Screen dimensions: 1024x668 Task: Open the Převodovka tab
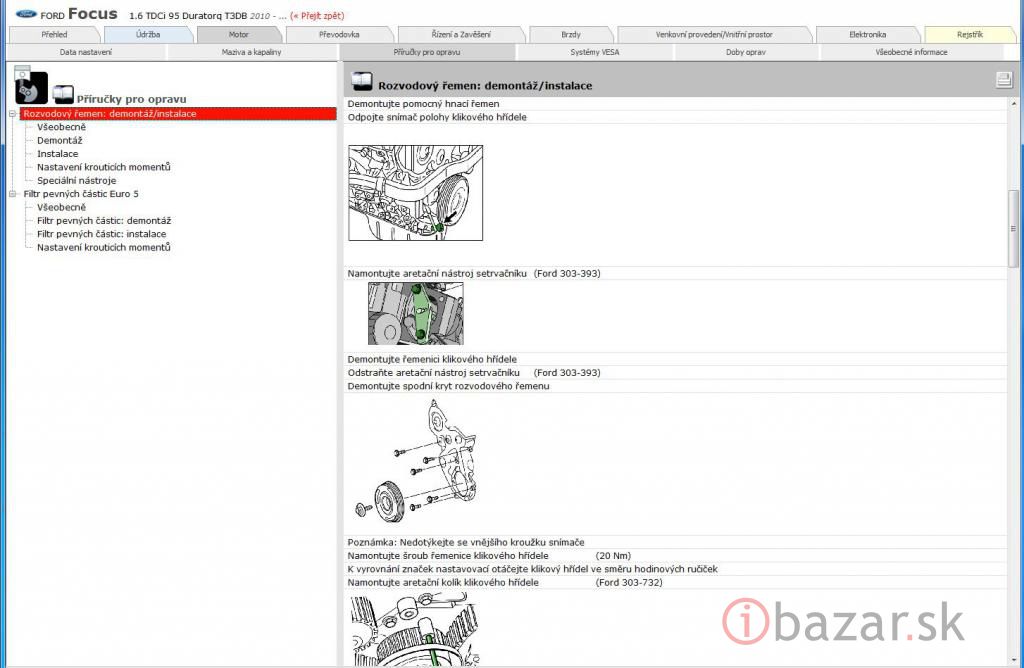coord(339,34)
